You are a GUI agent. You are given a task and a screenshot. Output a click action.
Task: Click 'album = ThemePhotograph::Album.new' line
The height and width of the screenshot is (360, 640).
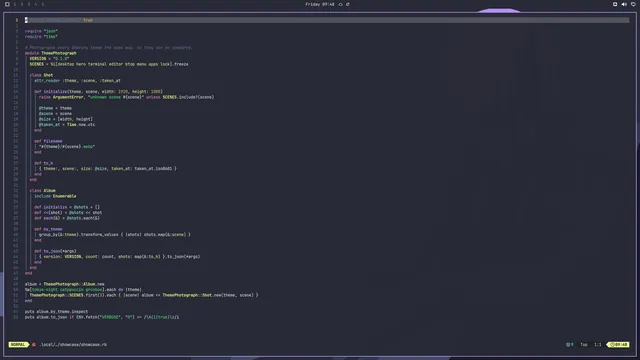[x=64, y=284]
